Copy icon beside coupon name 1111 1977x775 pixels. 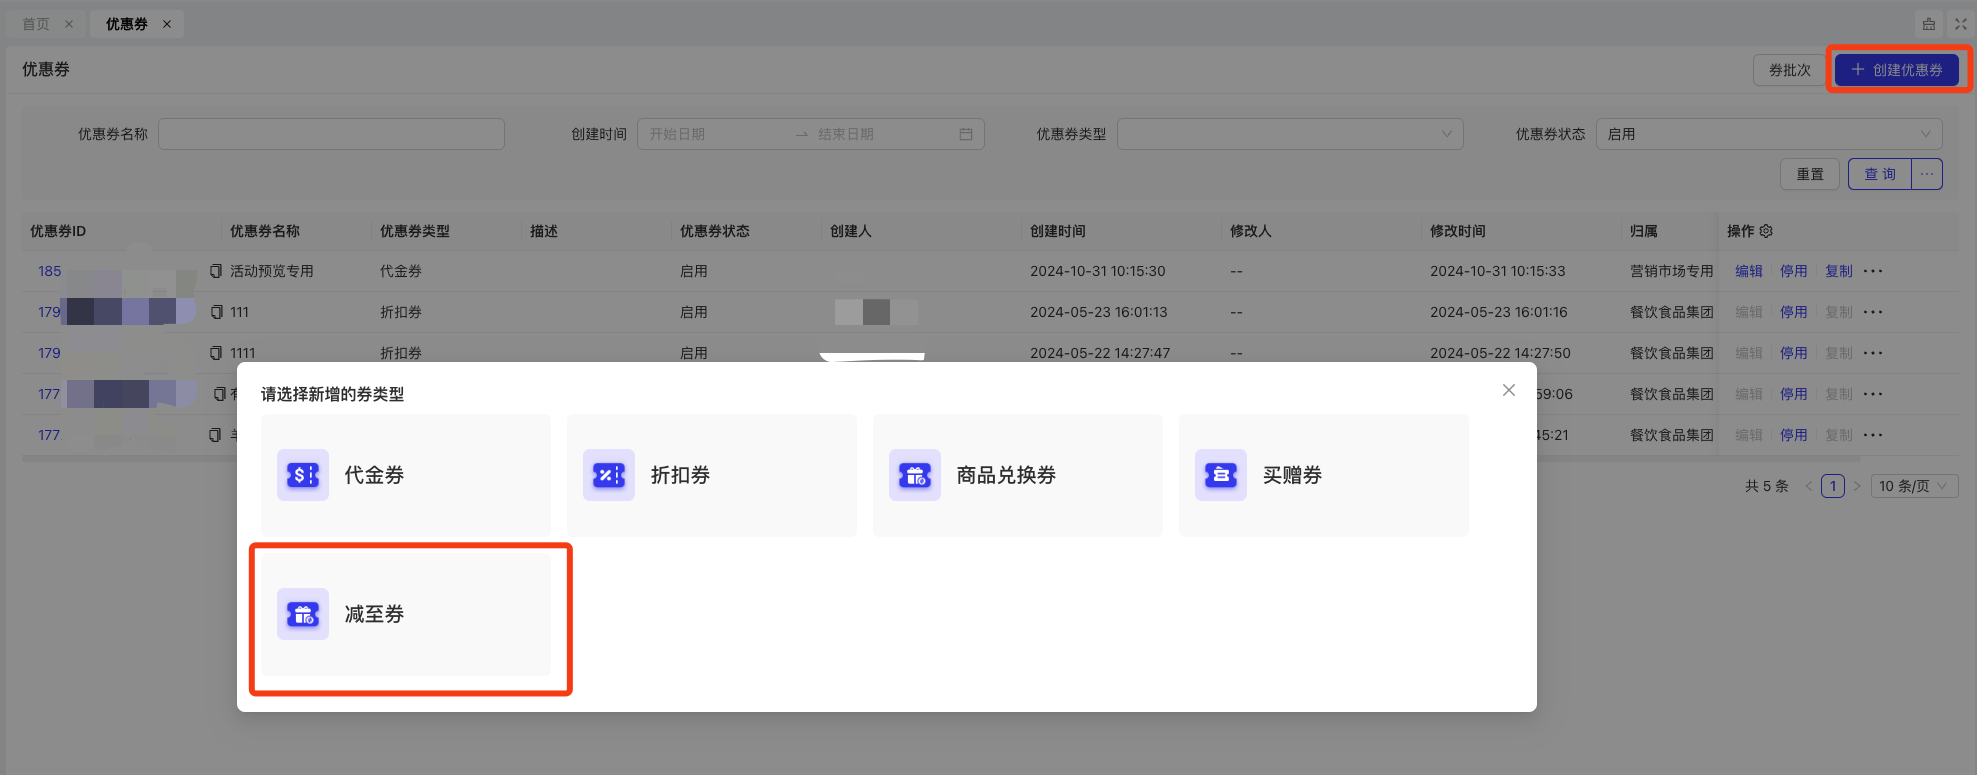[x=216, y=353]
